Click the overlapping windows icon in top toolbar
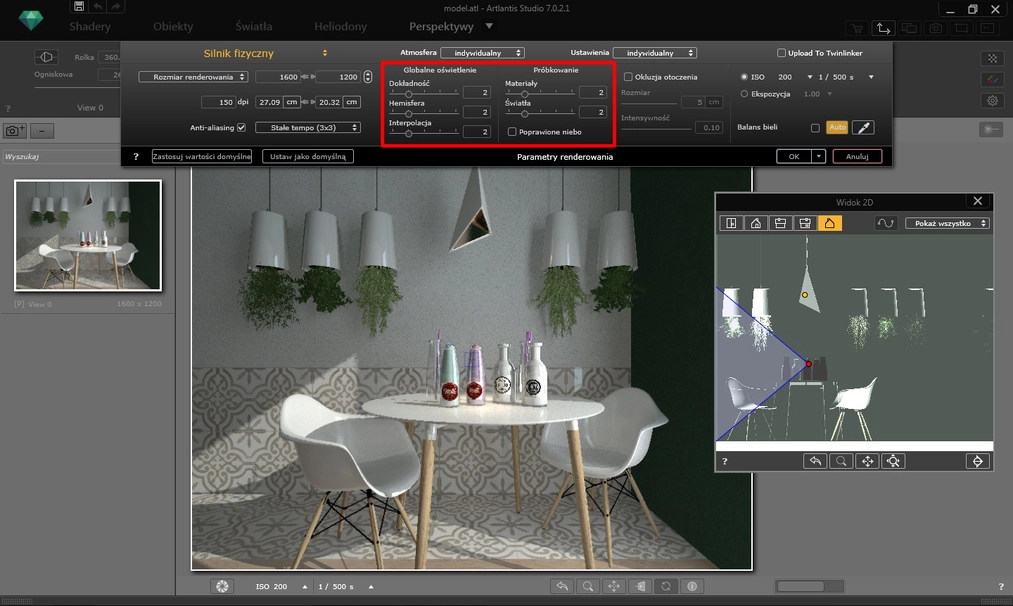The width and height of the screenshot is (1013, 606). pos(910,28)
